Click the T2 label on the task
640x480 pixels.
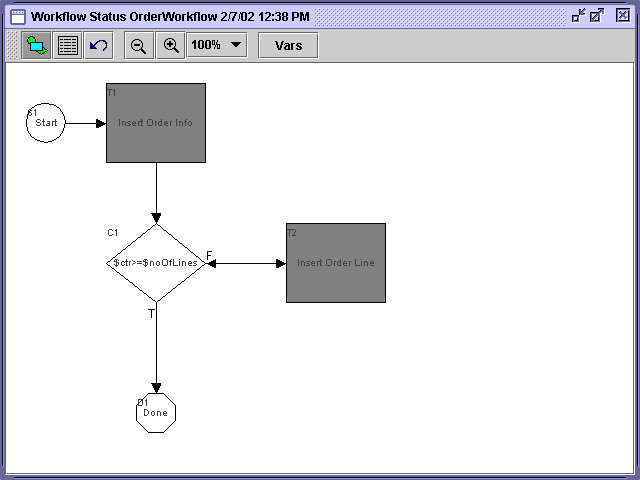pyautogui.click(x=291, y=233)
